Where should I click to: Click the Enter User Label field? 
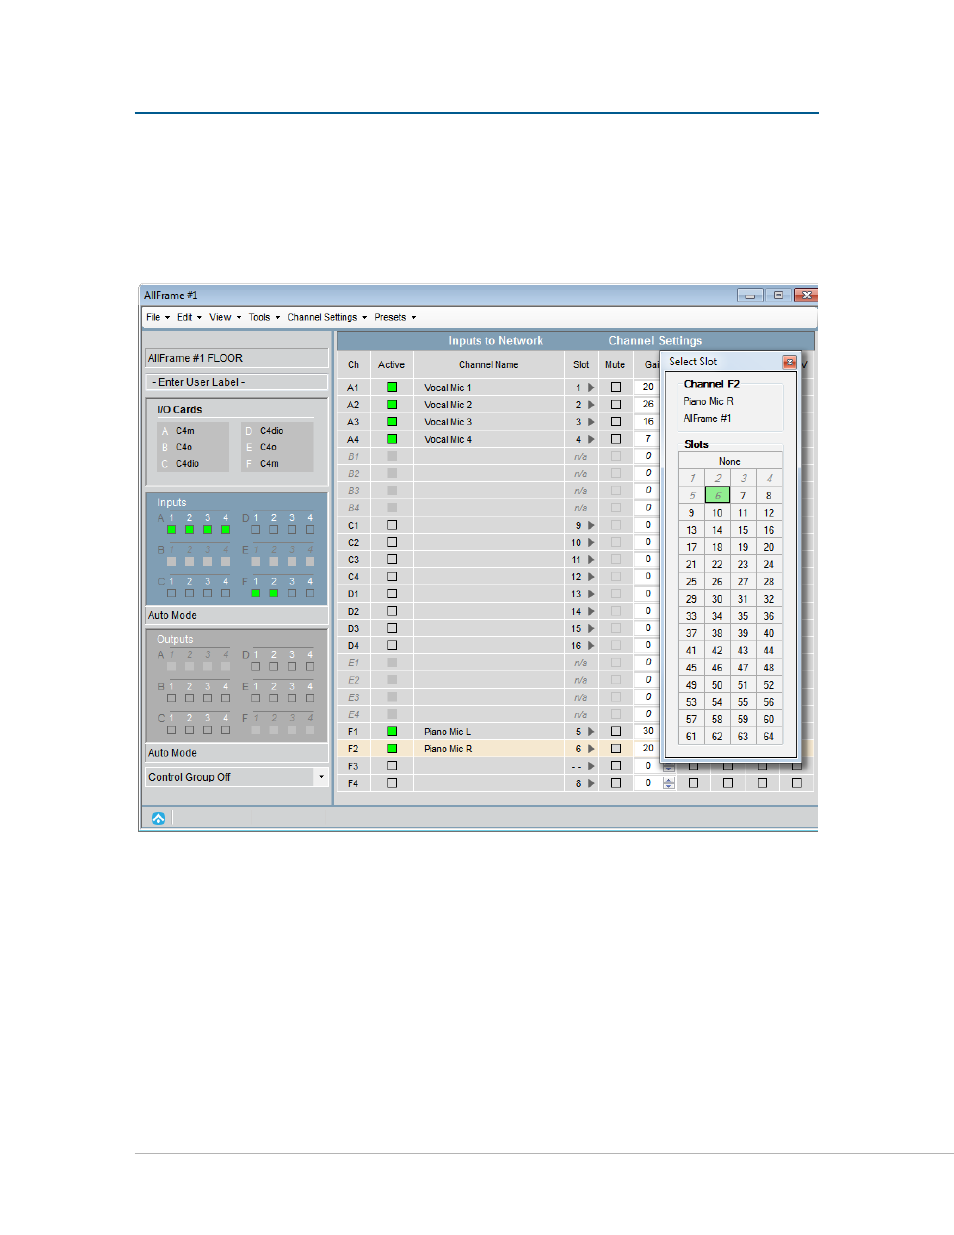click(237, 382)
